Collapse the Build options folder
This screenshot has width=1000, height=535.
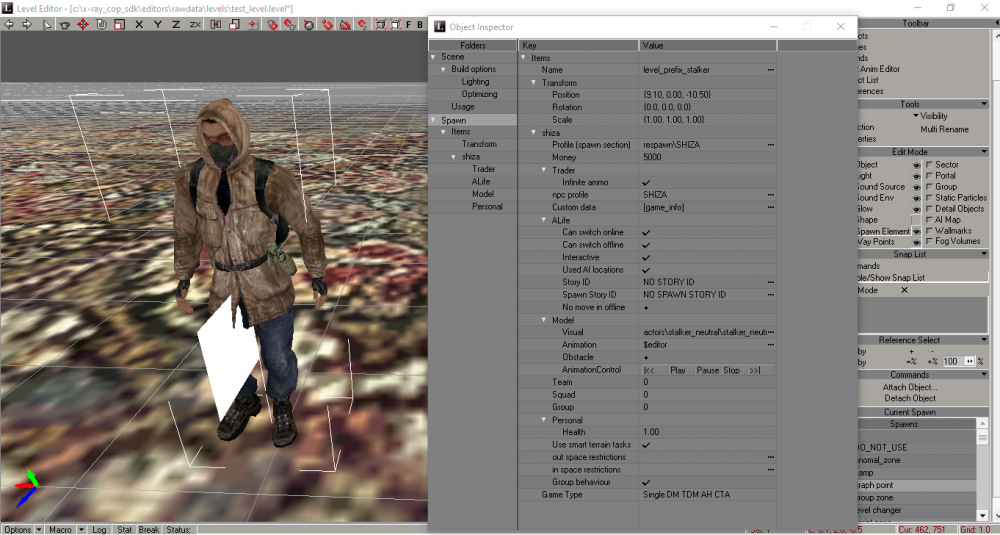click(443, 69)
